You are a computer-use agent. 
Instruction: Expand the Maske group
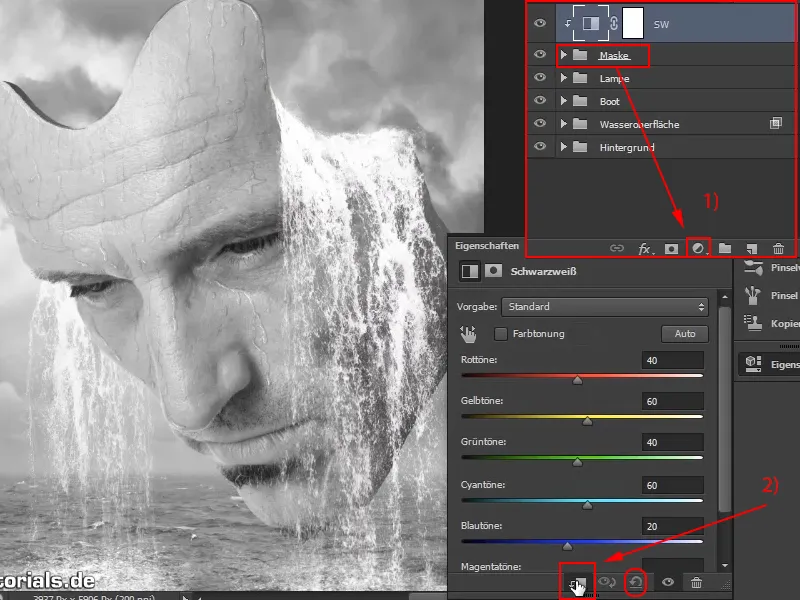click(x=563, y=55)
